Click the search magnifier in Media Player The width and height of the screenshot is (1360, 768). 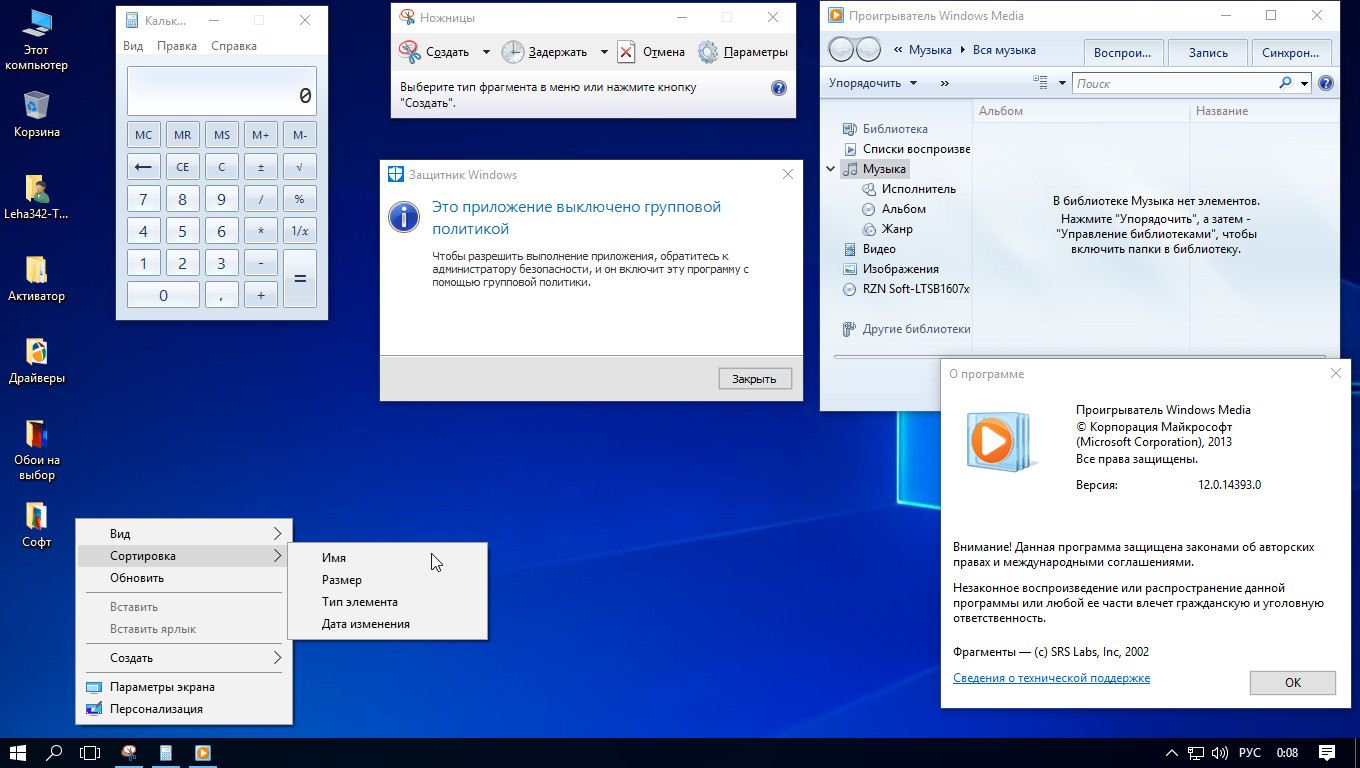[1285, 83]
